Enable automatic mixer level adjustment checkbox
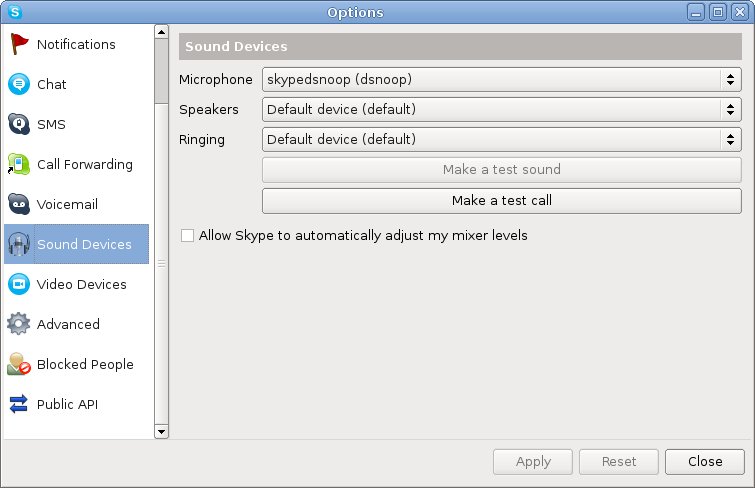Screen dimensions: 755x488 (x=187, y=236)
